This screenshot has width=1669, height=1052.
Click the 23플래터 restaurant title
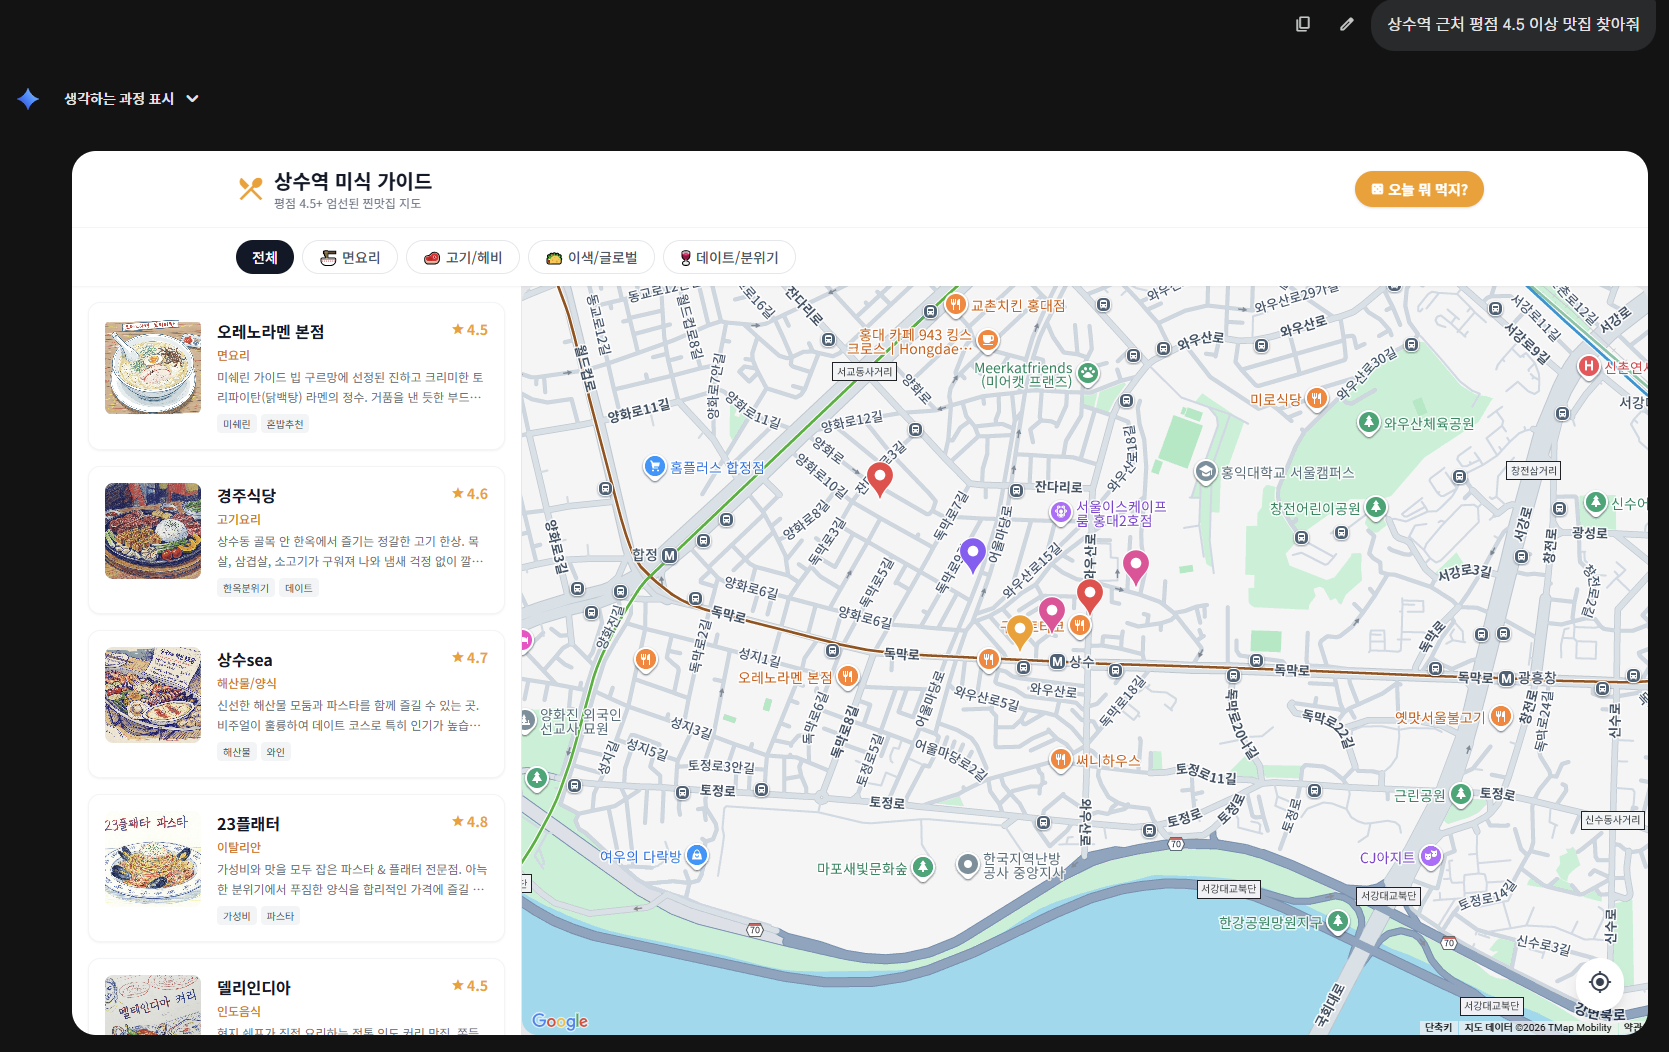(x=249, y=824)
